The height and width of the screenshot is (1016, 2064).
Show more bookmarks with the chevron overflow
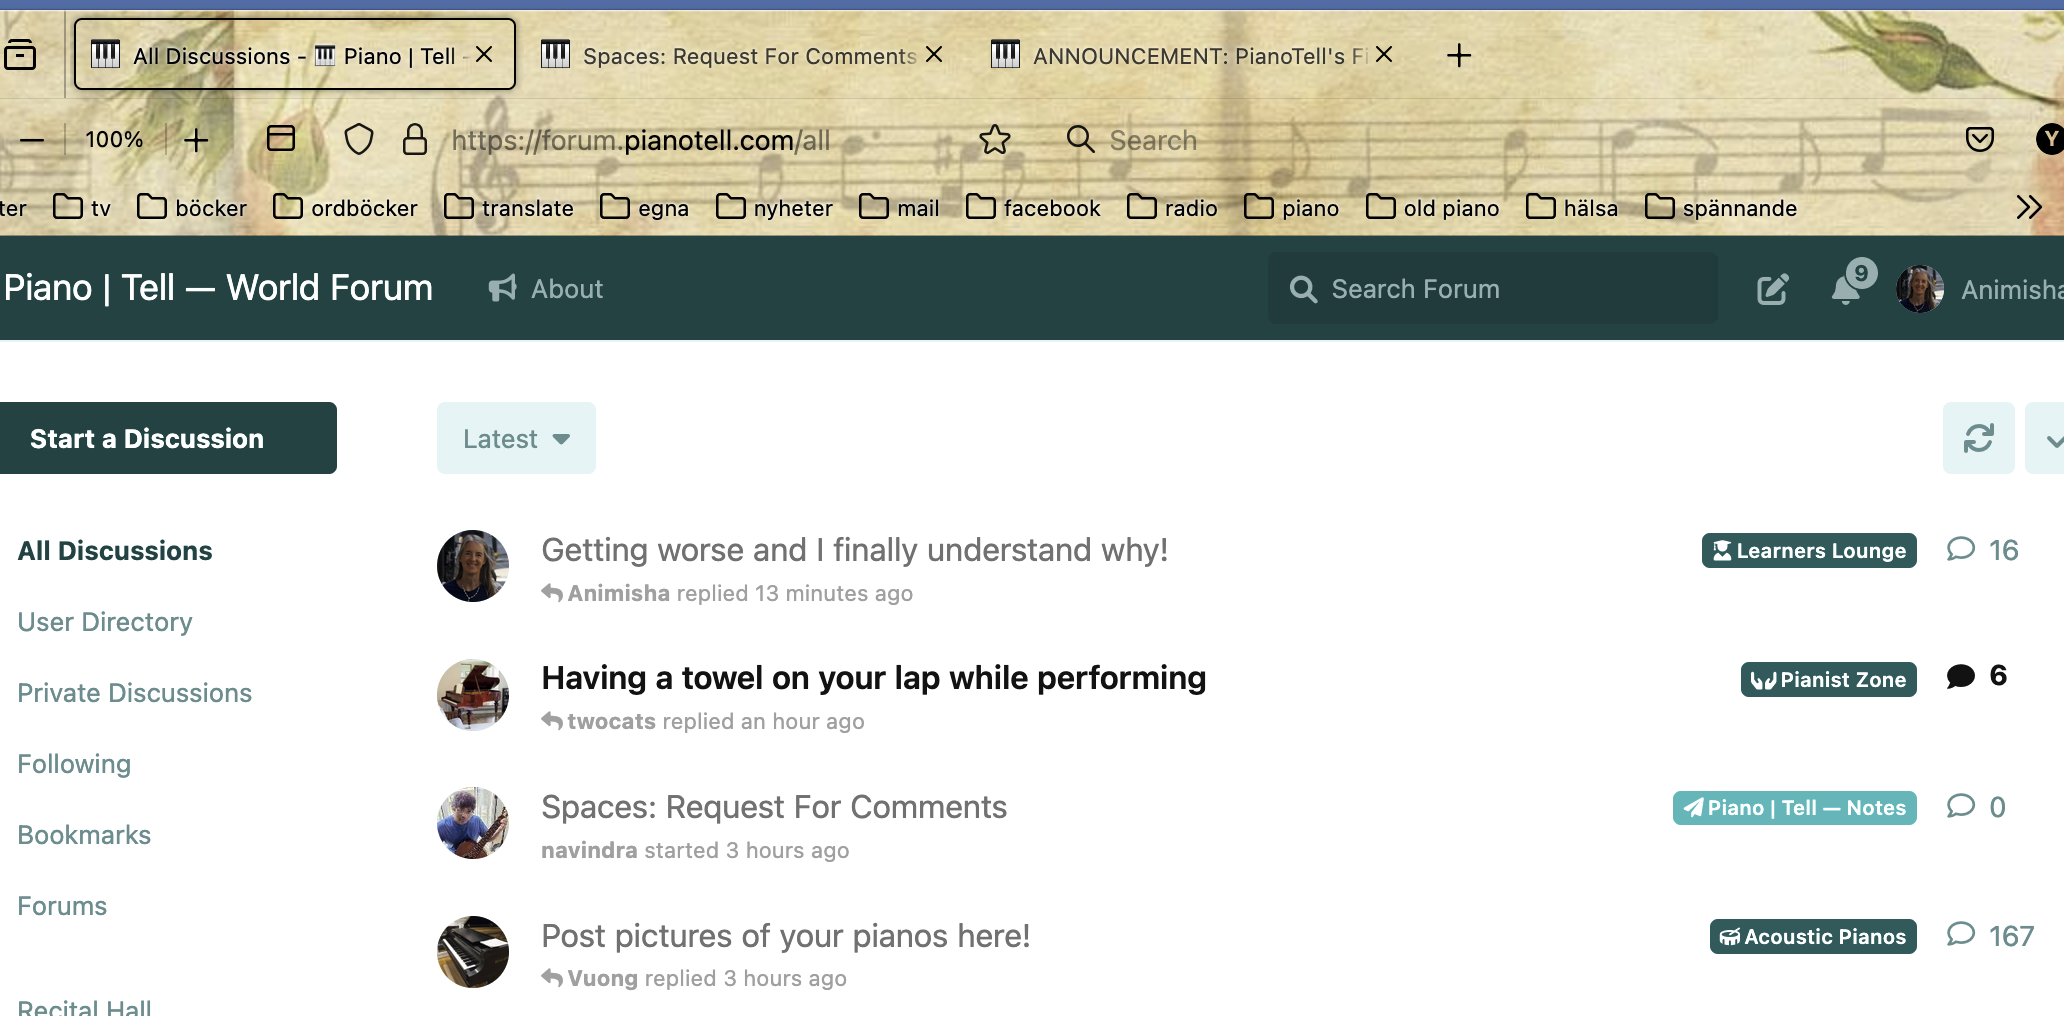pyautogui.click(x=2029, y=208)
